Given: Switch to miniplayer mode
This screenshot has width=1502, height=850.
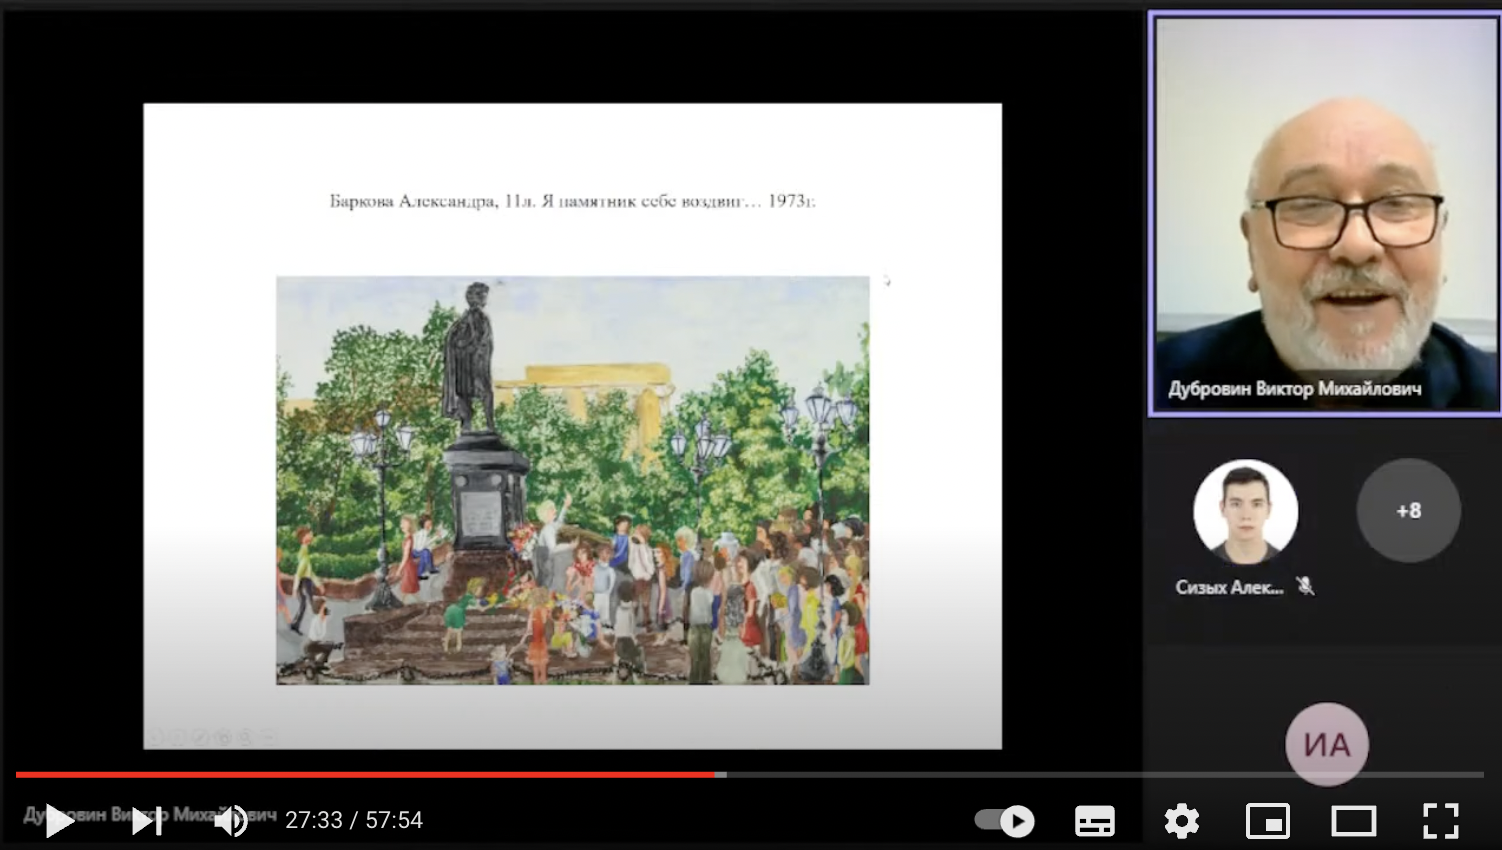Looking at the screenshot, I should [1267, 821].
